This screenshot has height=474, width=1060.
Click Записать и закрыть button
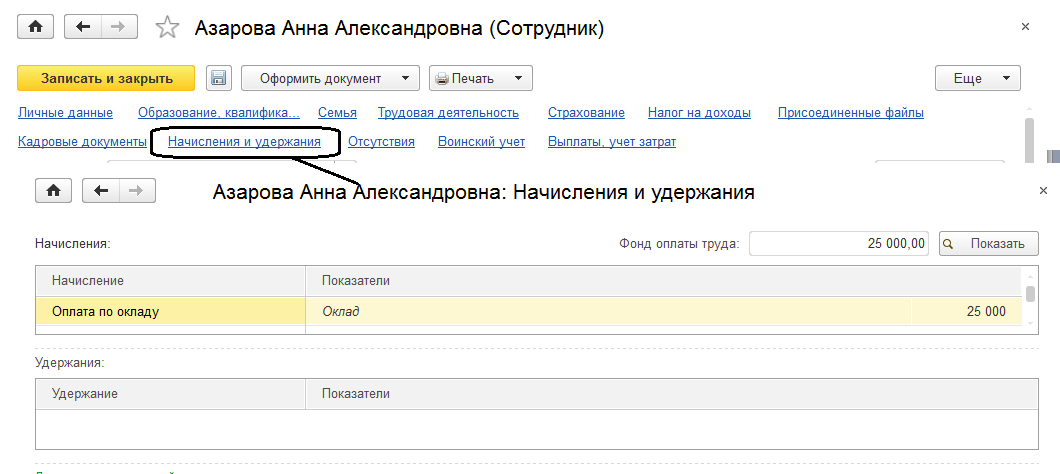(106, 78)
